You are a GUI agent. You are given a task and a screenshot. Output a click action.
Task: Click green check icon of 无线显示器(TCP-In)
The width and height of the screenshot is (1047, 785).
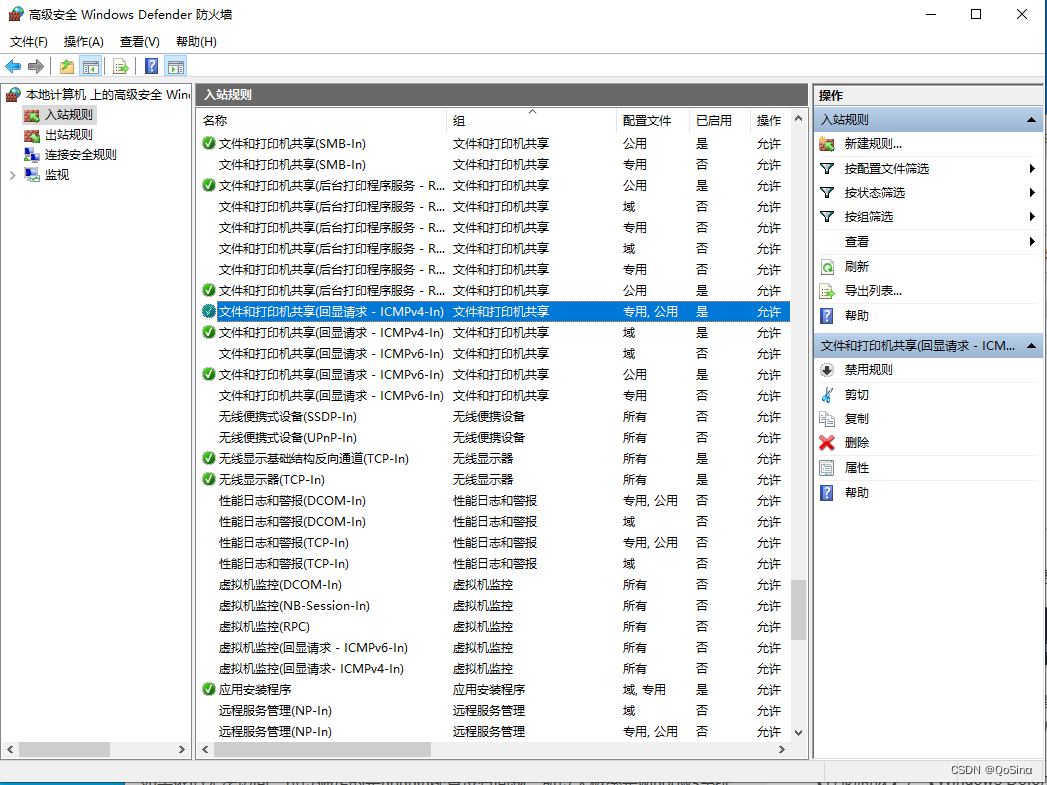tap(208, 479)
